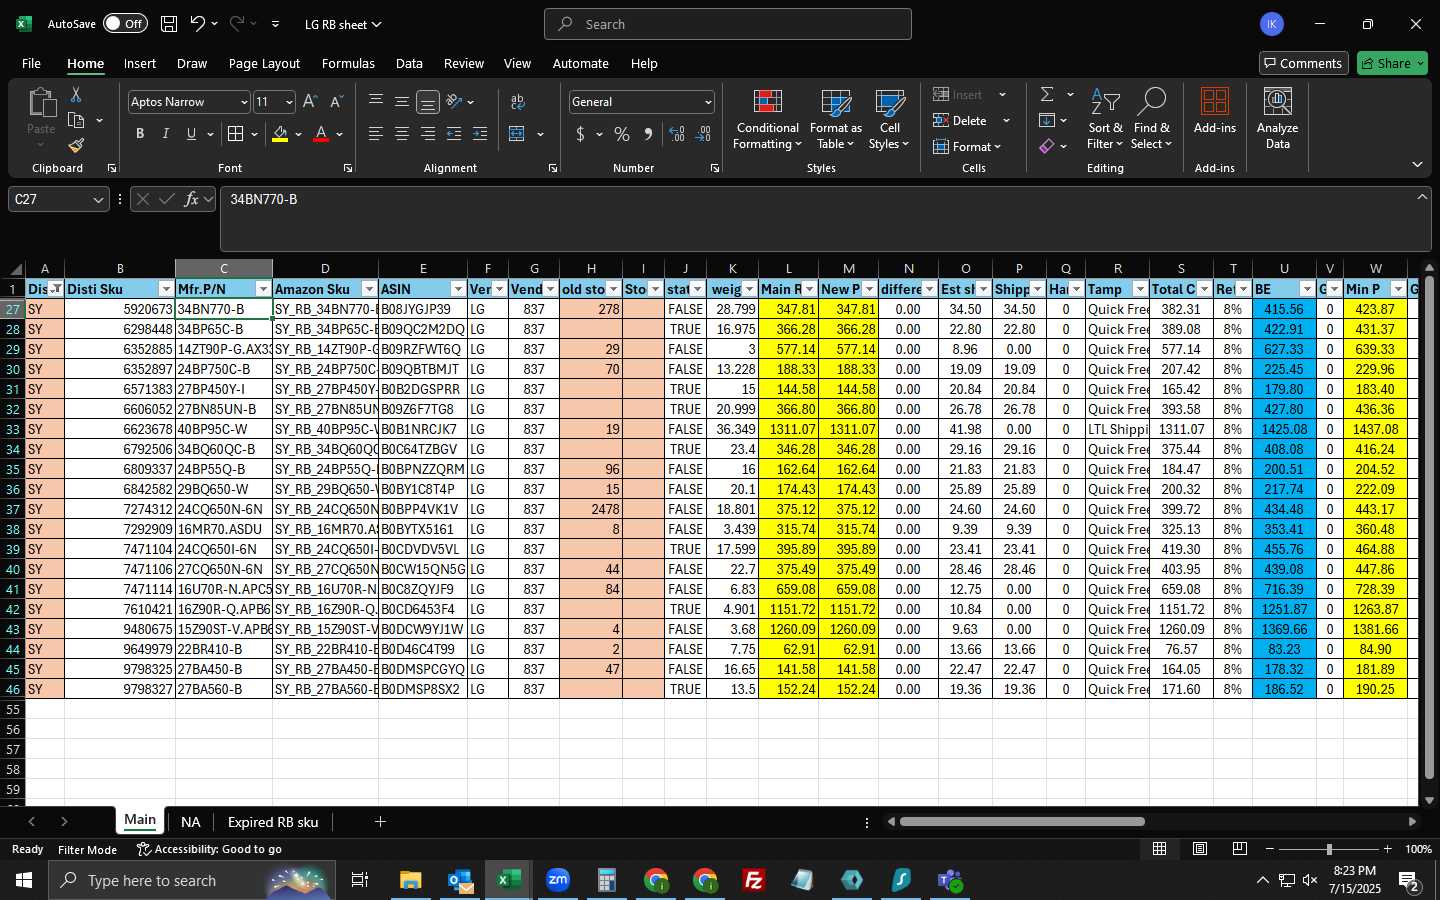
Task: Open filter dropdown for ASIN column
Action: click(x=458, y=289)
